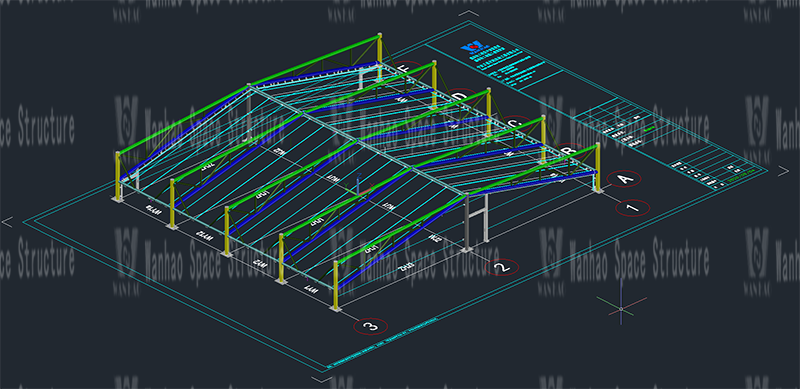The height and width of the screenshot is (389, 800).
Task: Click the right viewport edge arrow marker
Action: pyautogui.click(x=783, y=171)
